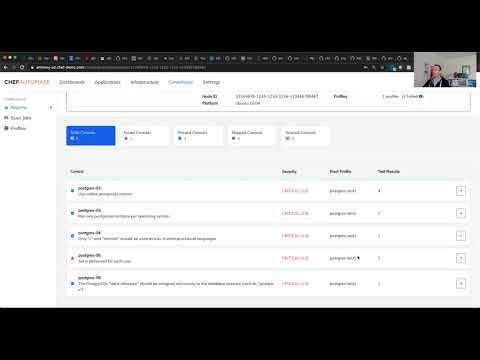480x360 pixels.
Task: Click the dot icon in Passed Controls card
Action: pyautogui.click(x=180, y=138)
